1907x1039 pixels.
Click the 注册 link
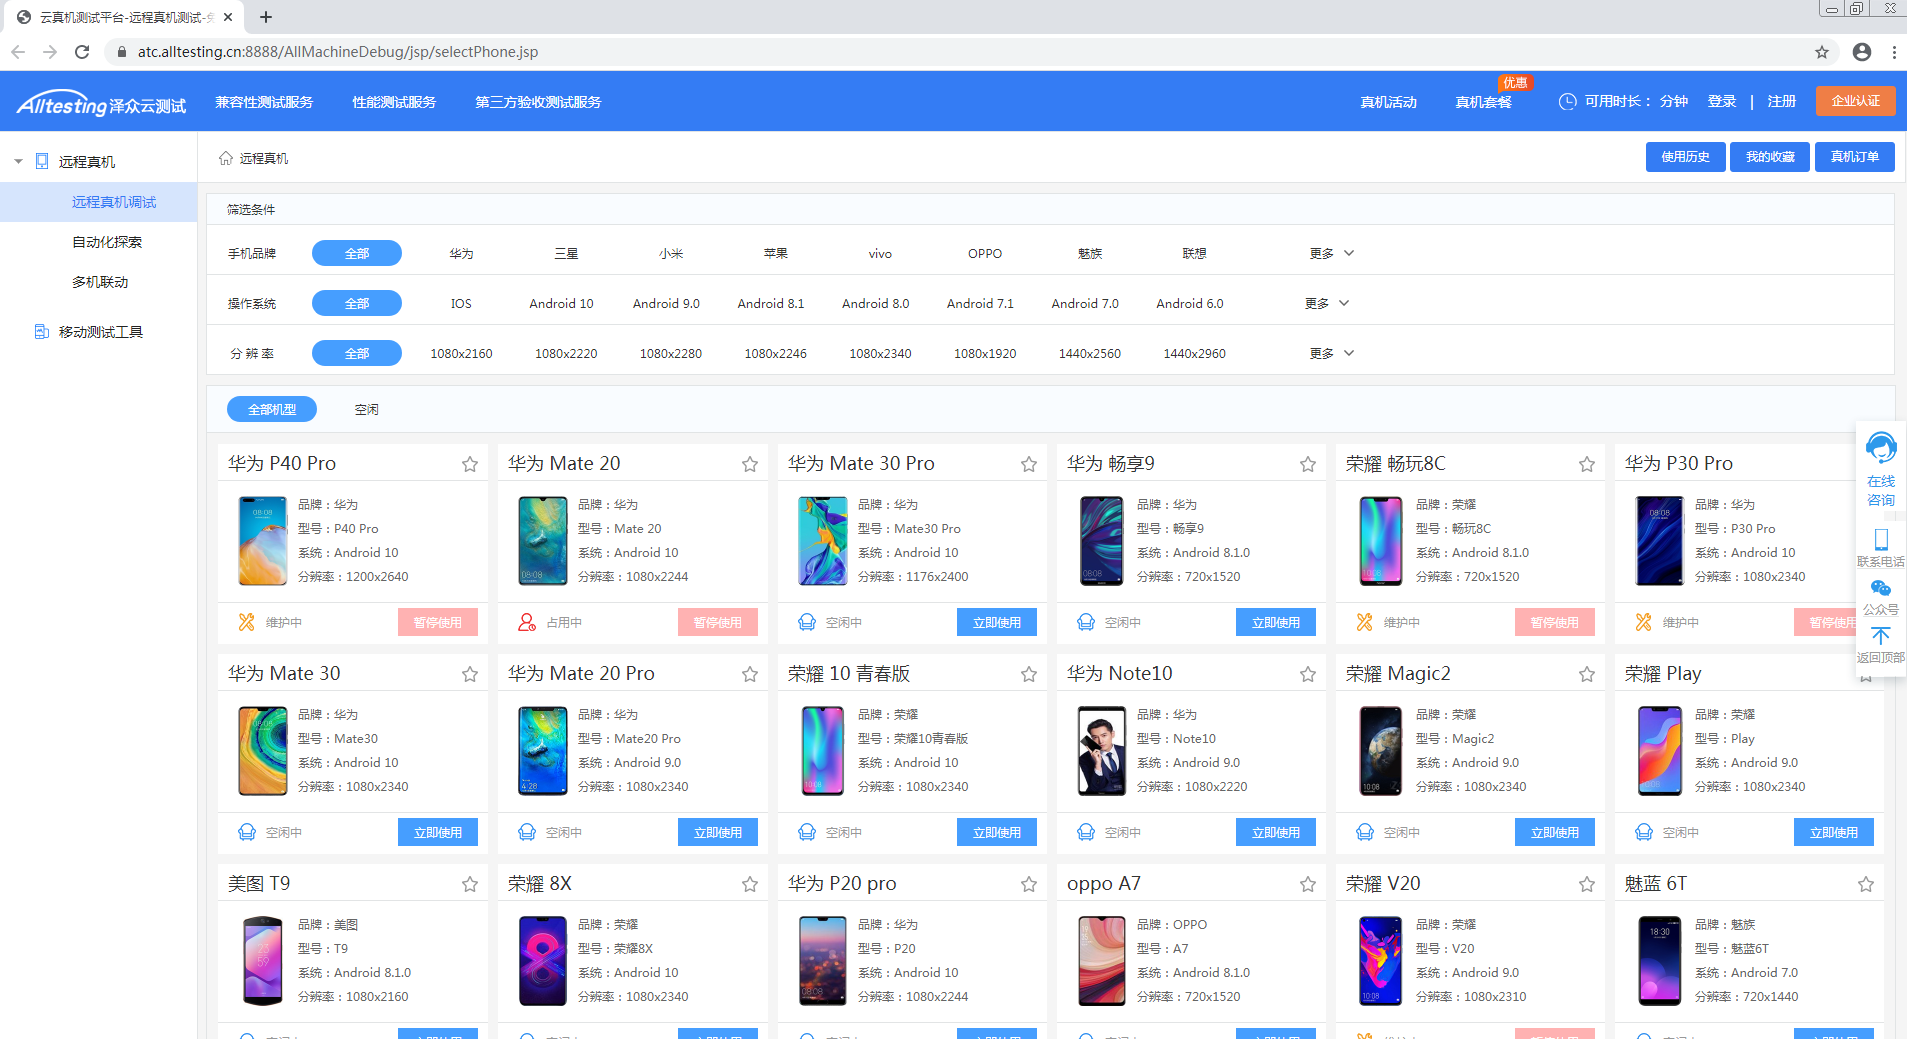tap(1782, 102)
